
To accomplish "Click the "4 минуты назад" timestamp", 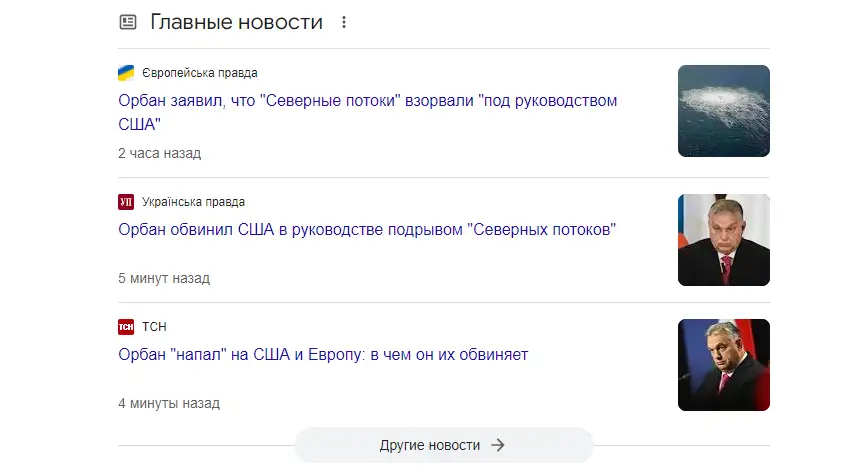I will pos(168,403).
